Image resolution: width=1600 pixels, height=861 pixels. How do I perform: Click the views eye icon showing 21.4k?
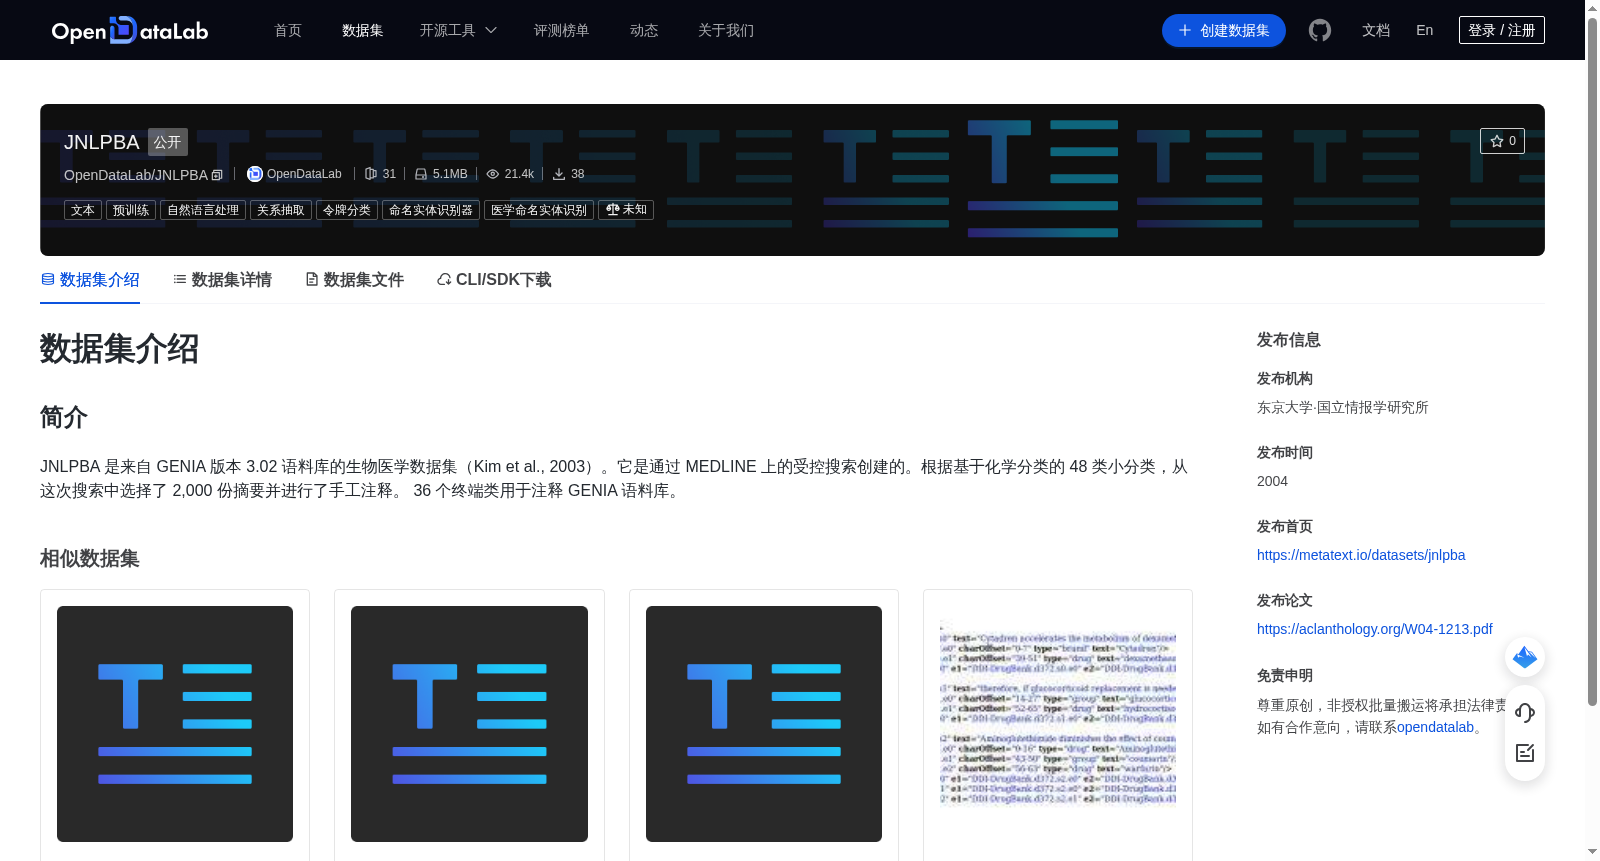pyautogui.click(x=493, y=174)
